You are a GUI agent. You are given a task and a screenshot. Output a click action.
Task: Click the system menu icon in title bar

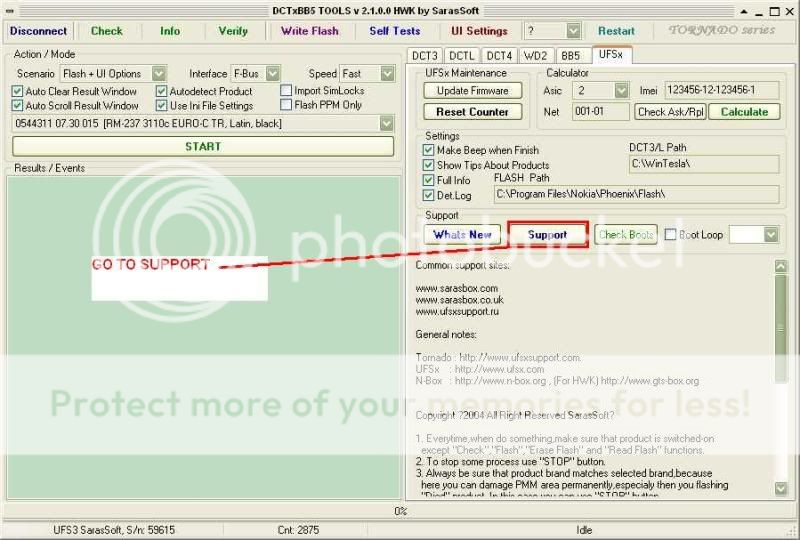click(x=9, y=11)
